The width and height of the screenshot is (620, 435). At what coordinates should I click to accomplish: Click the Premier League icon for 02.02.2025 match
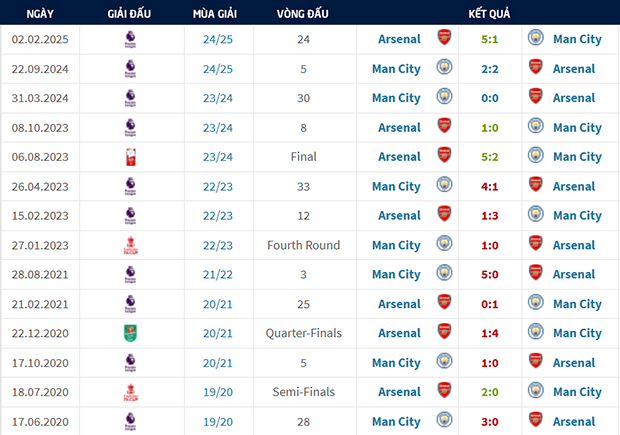coord(130,40)
